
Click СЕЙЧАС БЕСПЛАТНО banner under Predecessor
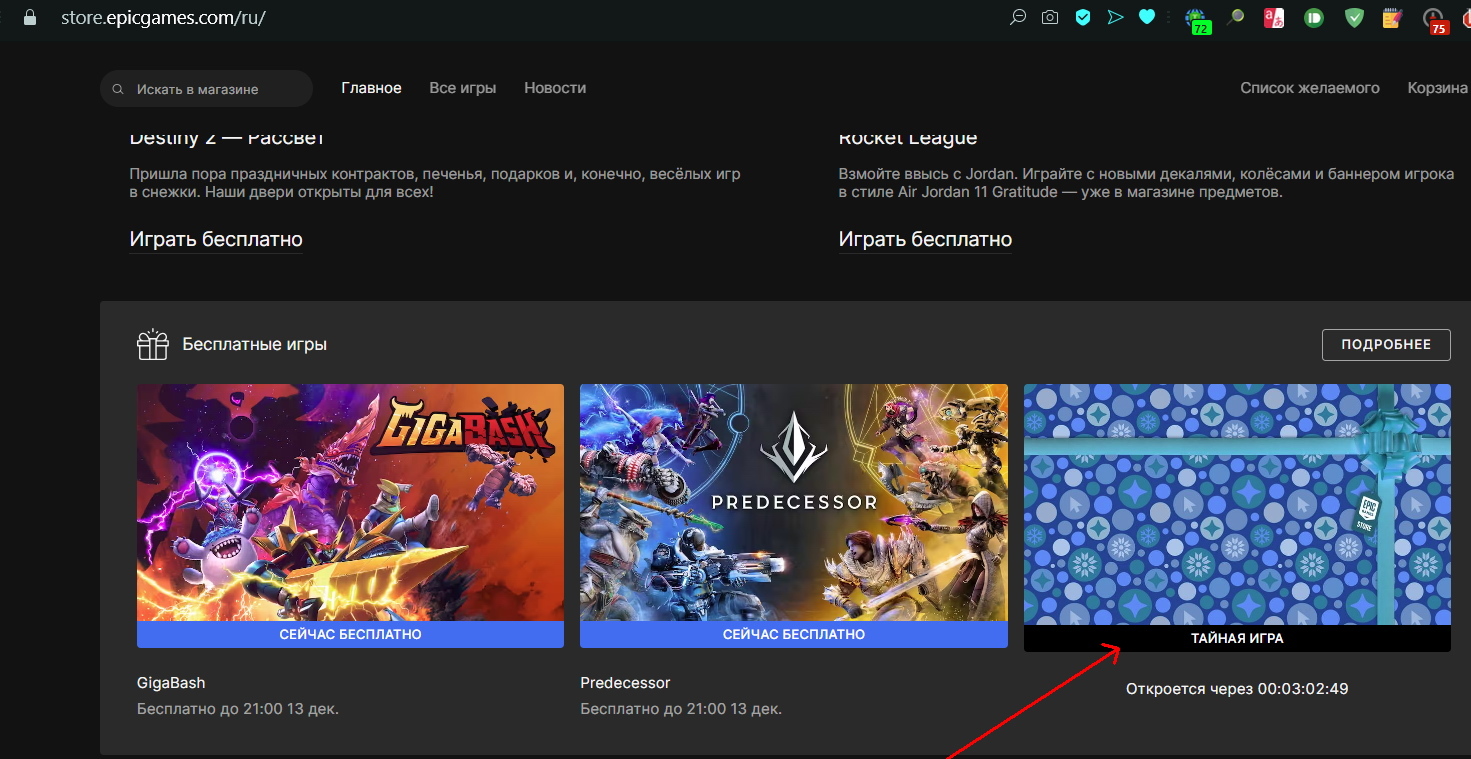point(794,634)
